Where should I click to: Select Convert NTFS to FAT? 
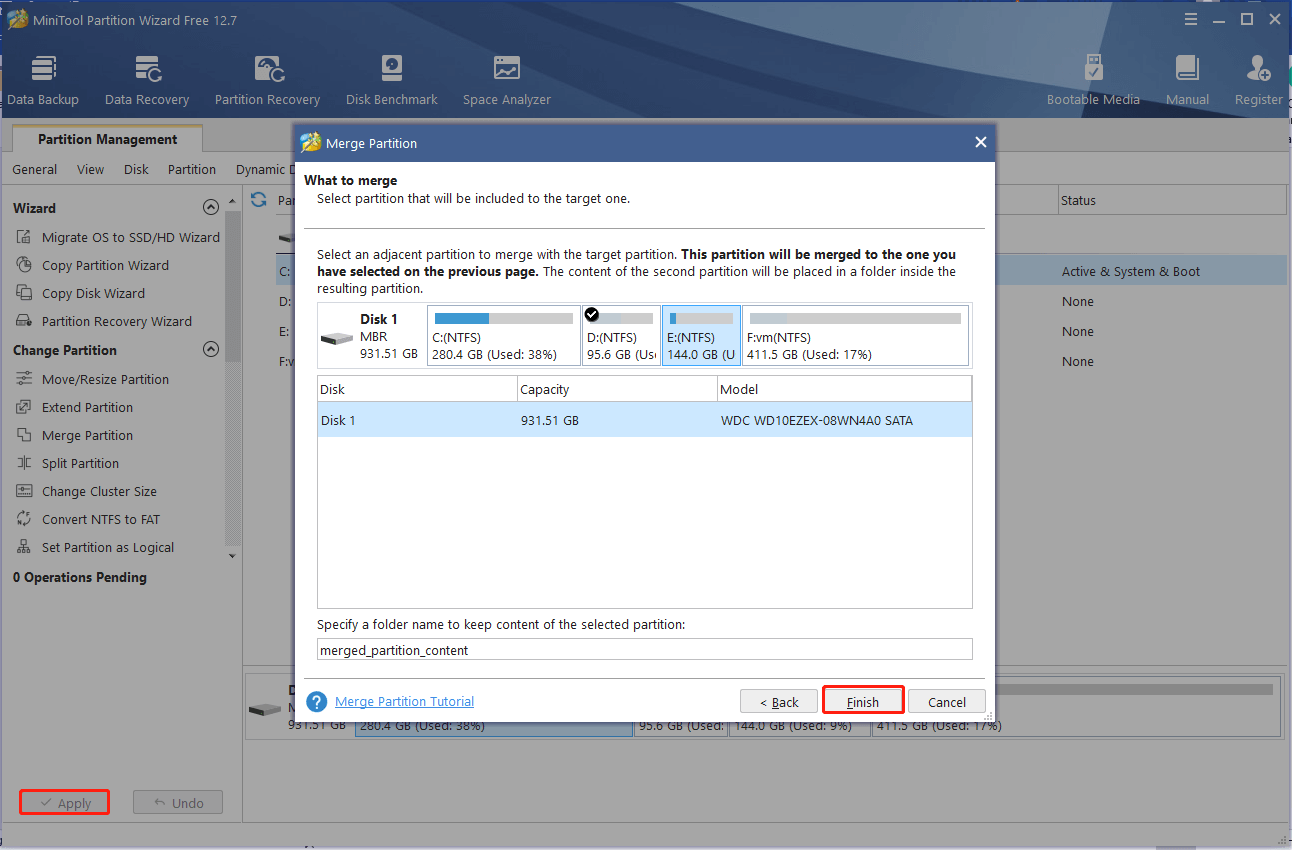[87, 519]
